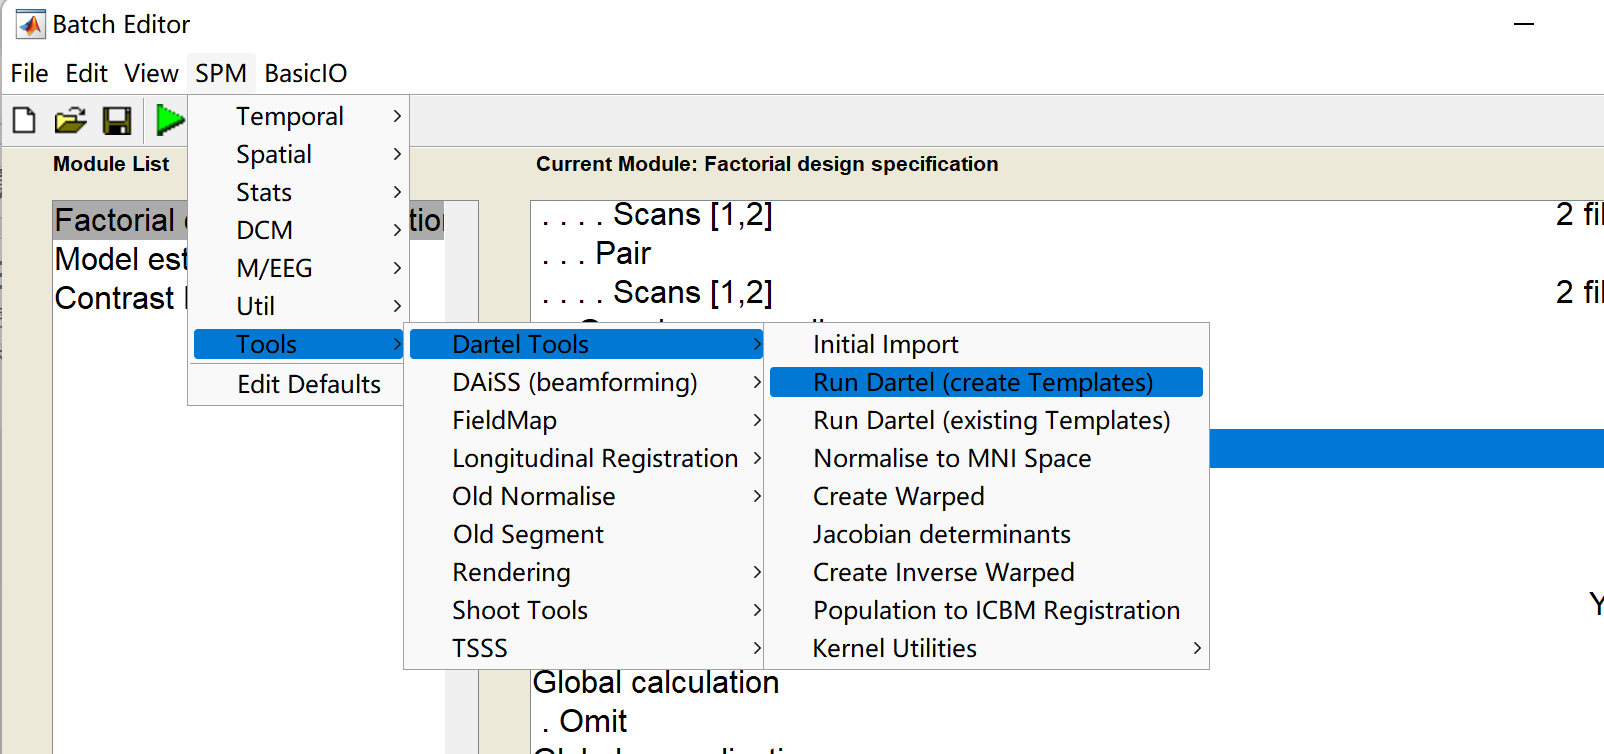Expand the Kernel Utilities submenu
The width and height of the screenshot is (1604, 754).
[986, 648]
